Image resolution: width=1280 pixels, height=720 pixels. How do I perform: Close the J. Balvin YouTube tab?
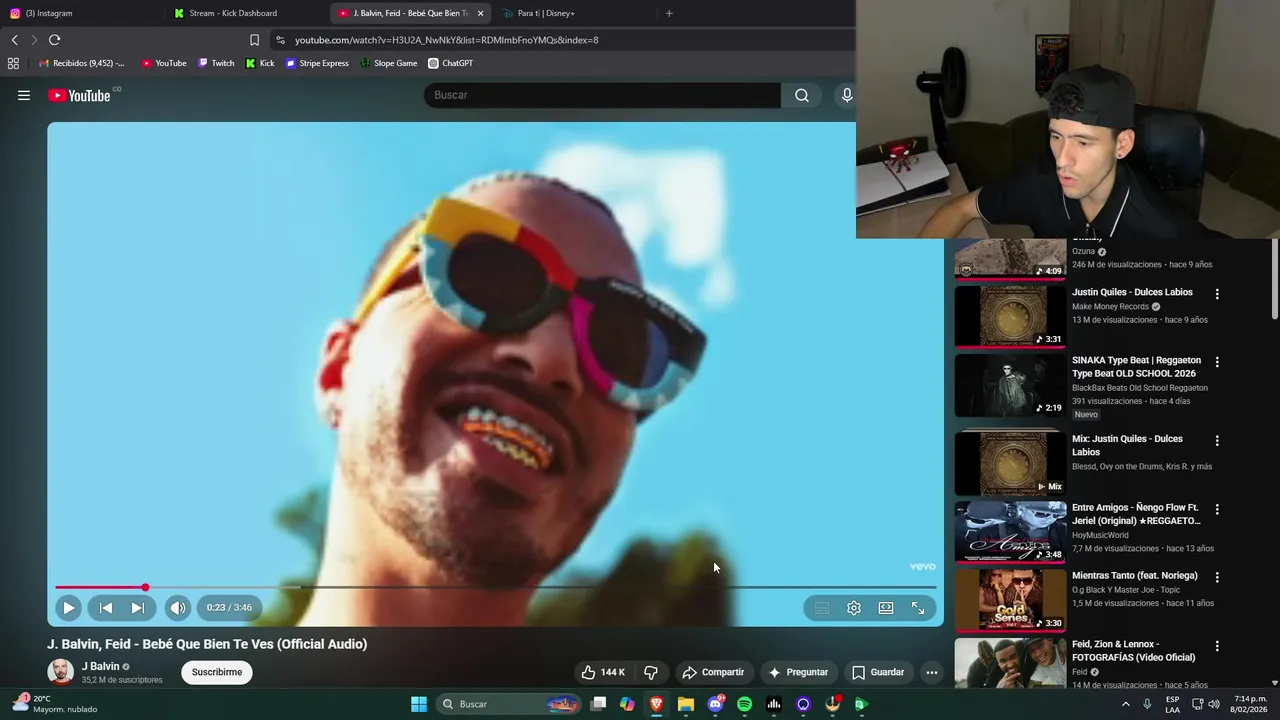(480, 13)
